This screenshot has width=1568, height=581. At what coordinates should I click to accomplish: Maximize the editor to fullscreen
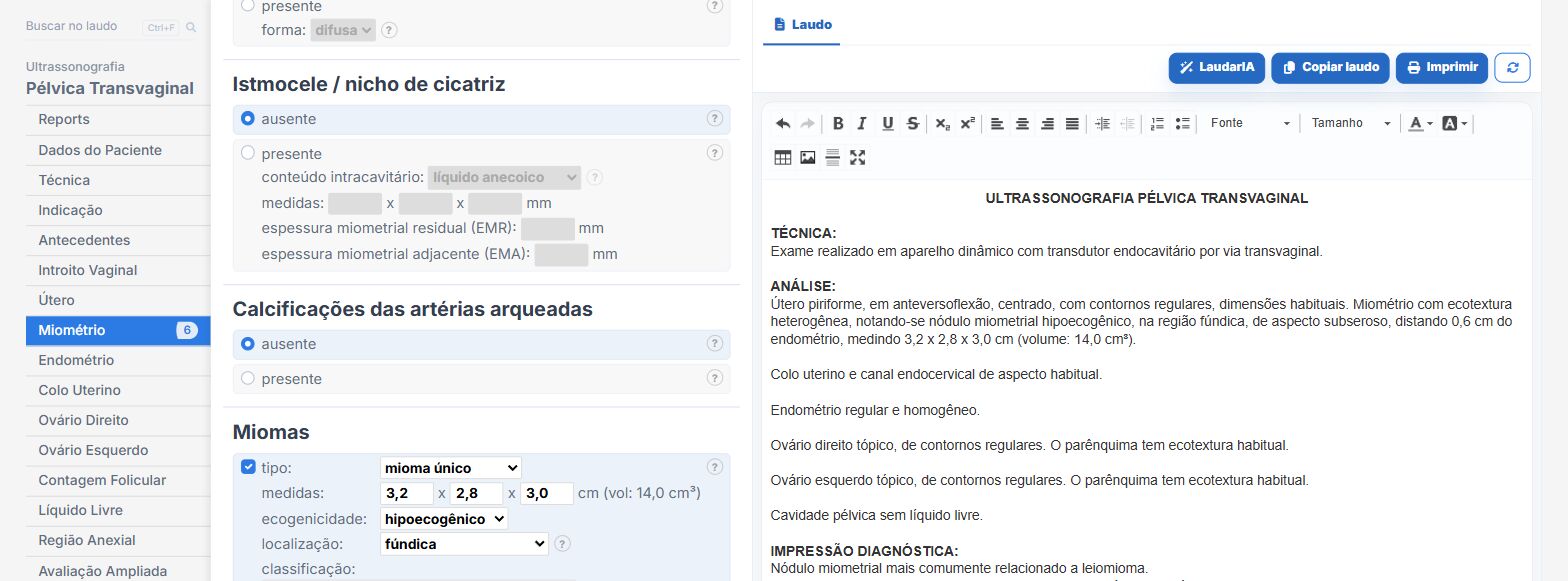click(857, 157)
